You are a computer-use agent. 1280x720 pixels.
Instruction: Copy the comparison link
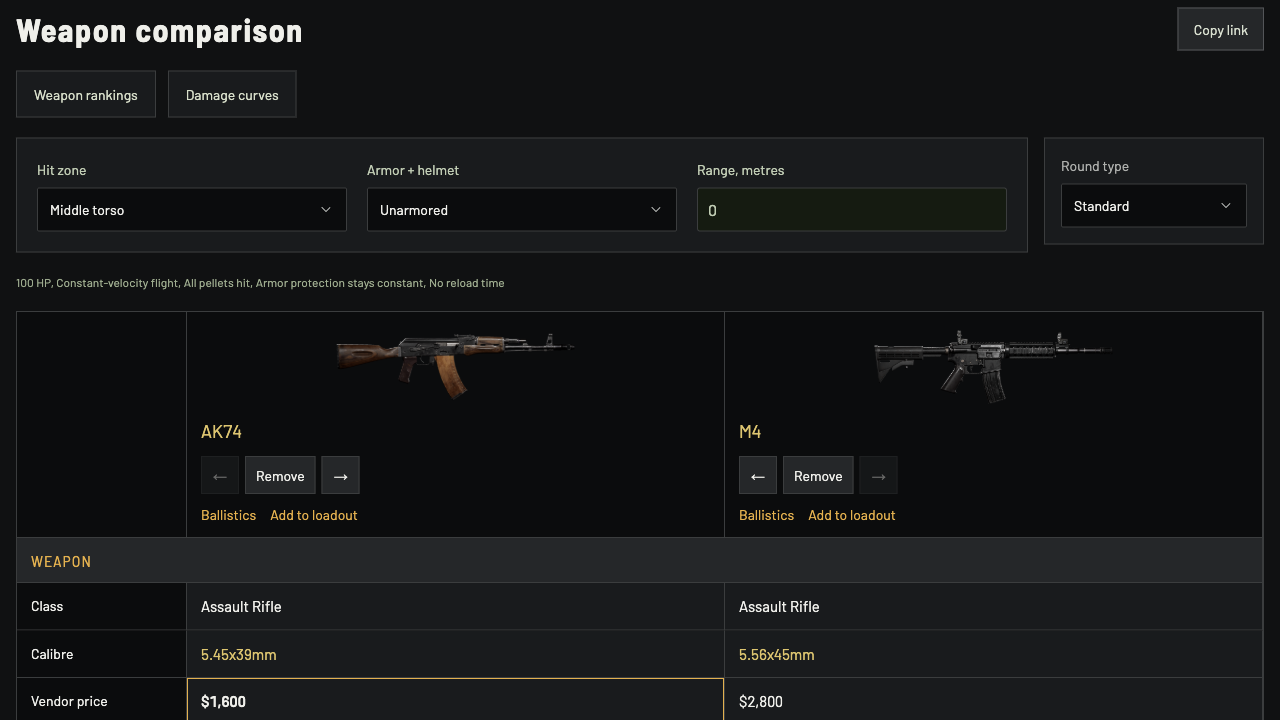(1220, 29)
